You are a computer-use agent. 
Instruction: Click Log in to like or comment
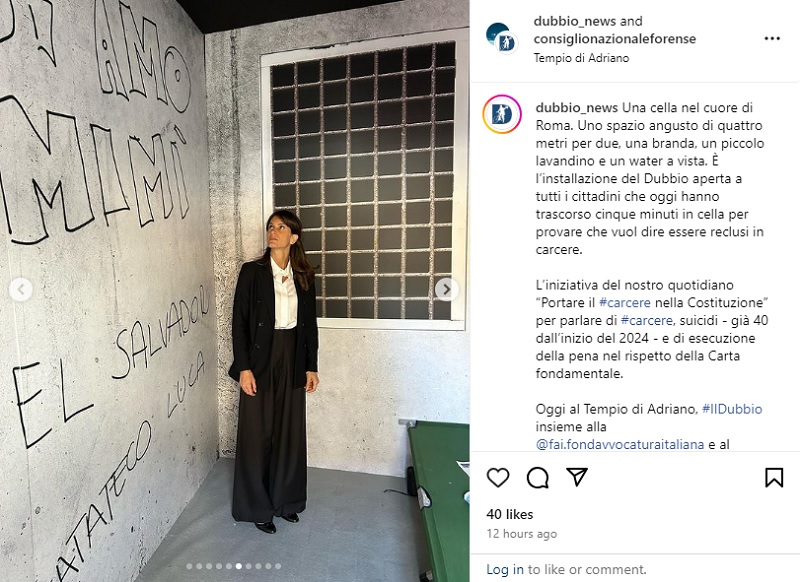coord(505,569)
